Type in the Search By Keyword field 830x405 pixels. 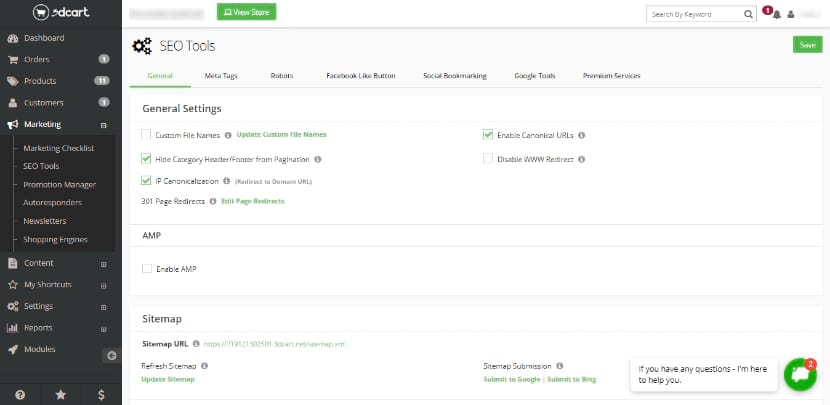[x=693, y=15]
